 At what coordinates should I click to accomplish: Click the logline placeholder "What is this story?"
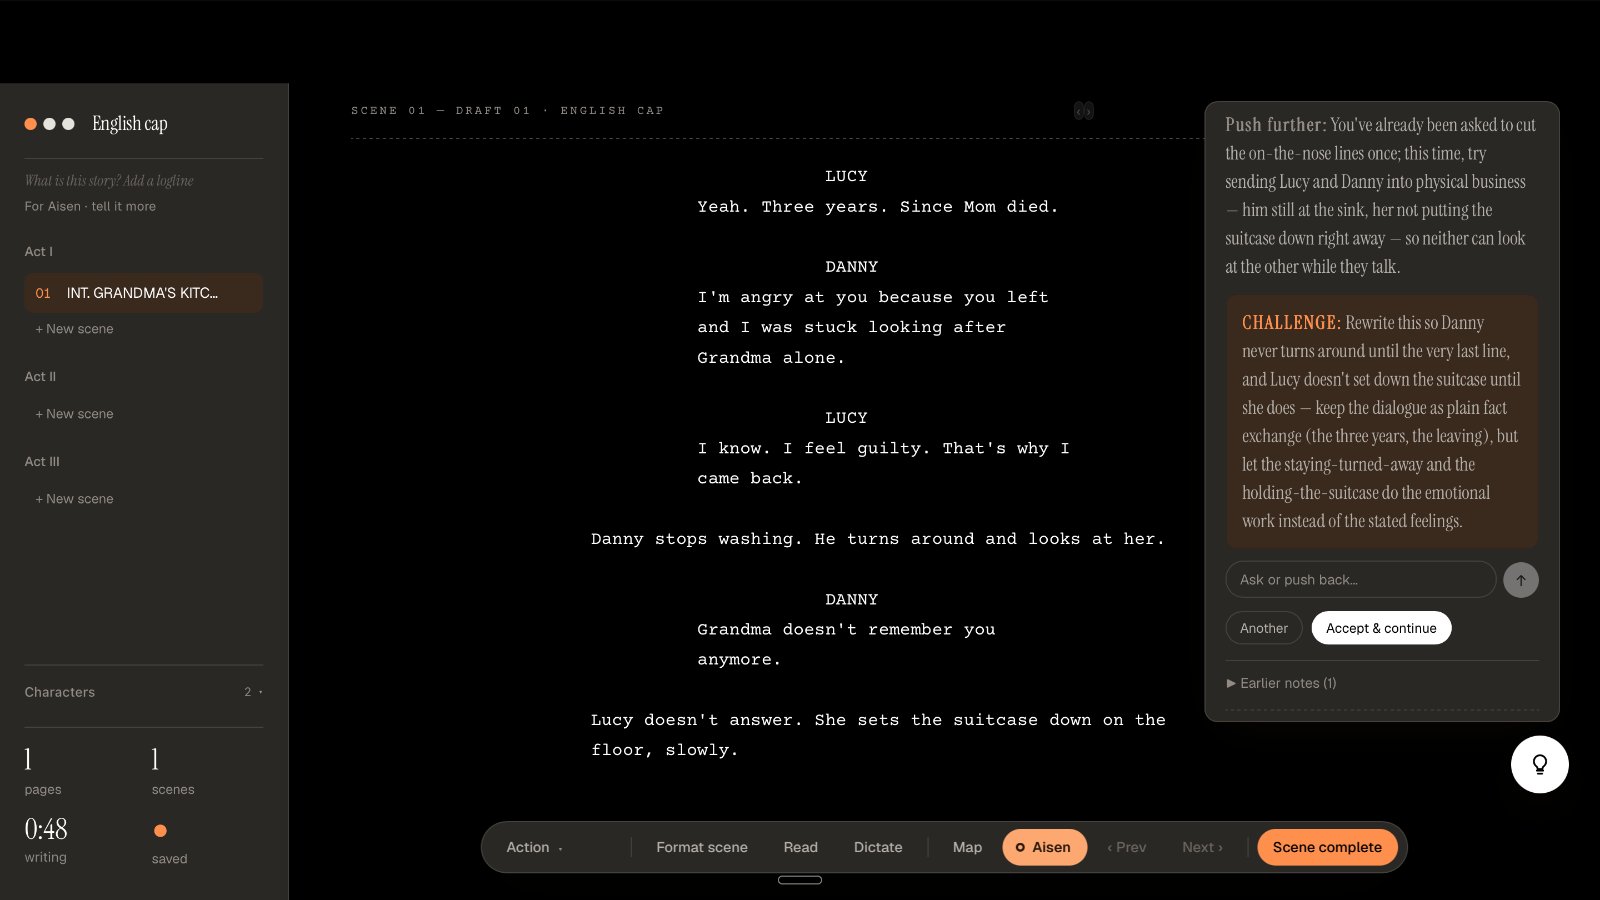tap(109, 181)
